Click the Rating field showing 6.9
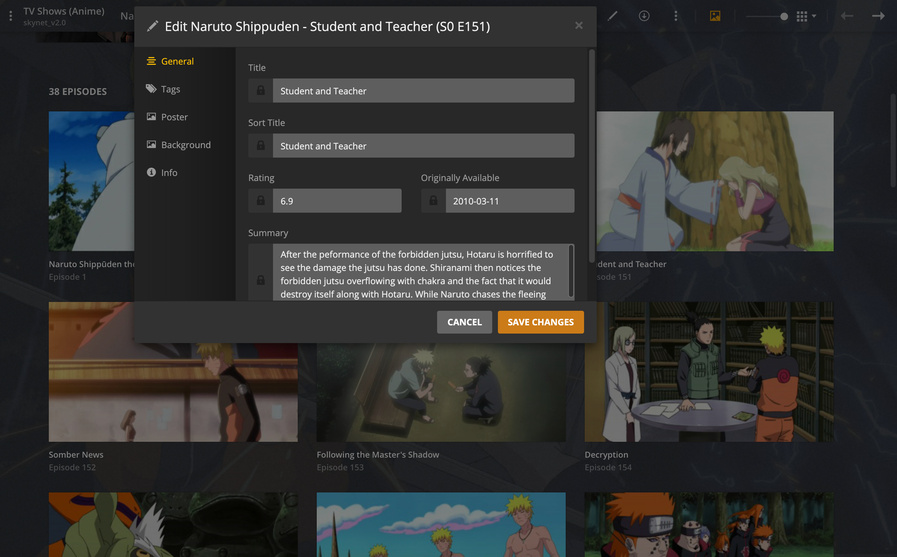Viewport: 897px width, 557px height. (337, 201)
